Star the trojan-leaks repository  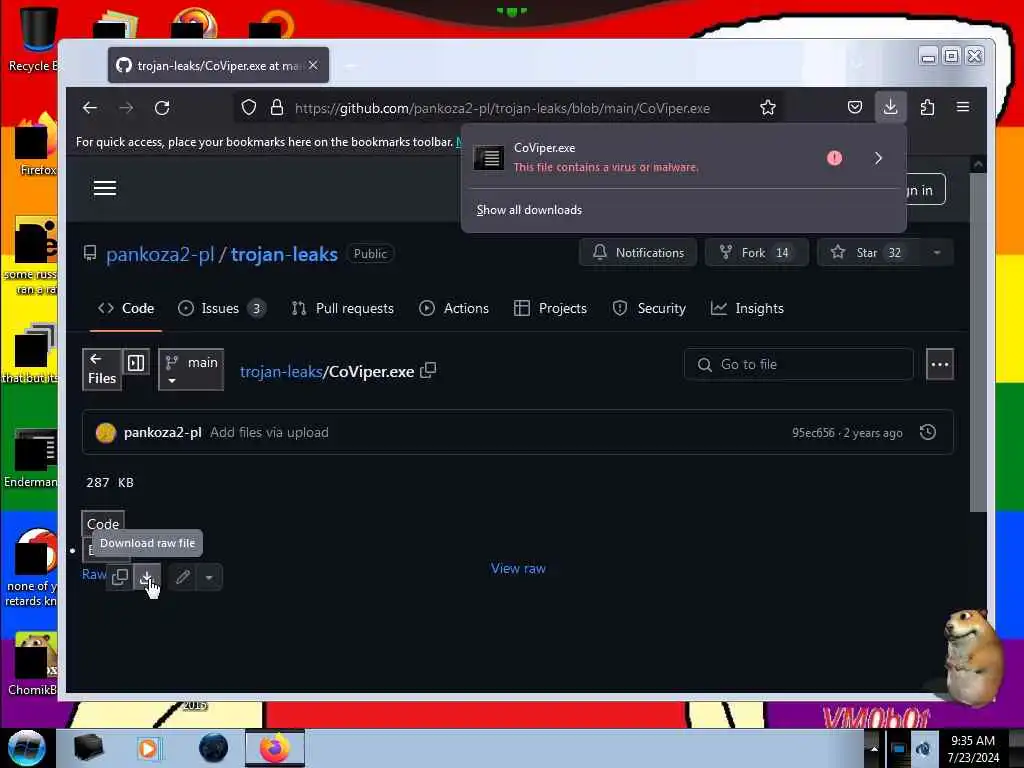point(869,253)
